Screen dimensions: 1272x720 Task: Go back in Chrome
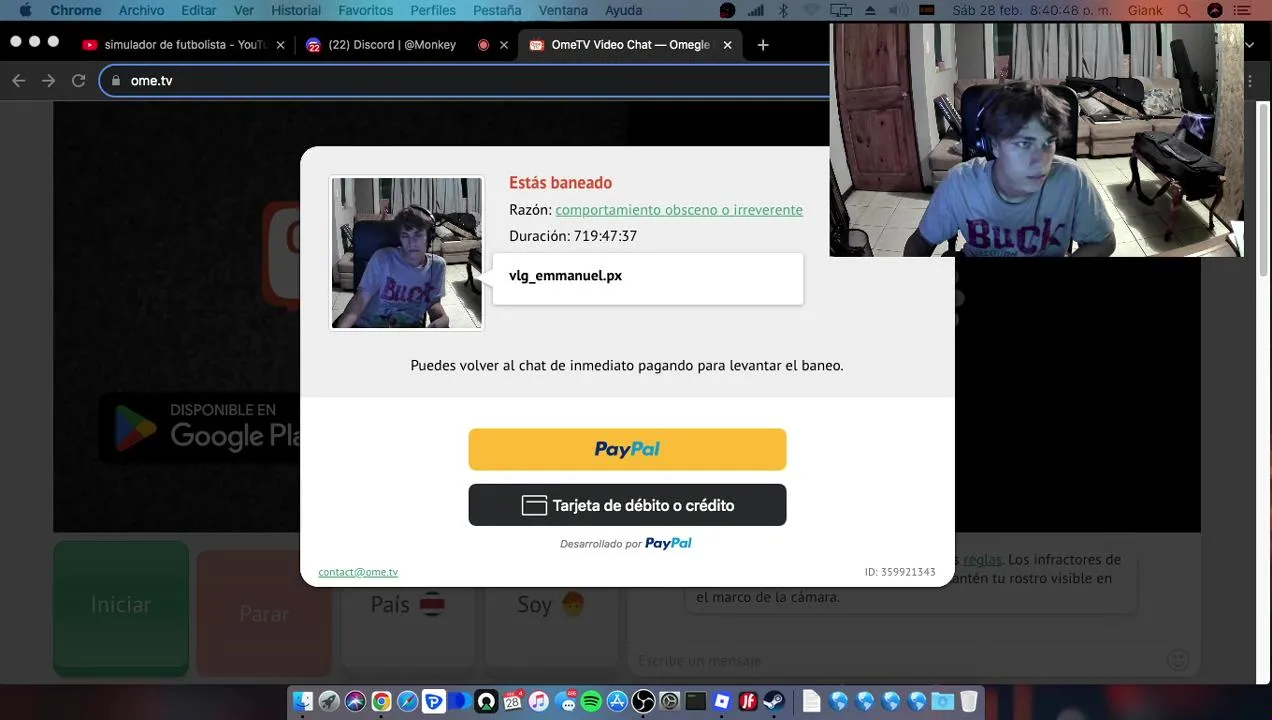point(18,80)
